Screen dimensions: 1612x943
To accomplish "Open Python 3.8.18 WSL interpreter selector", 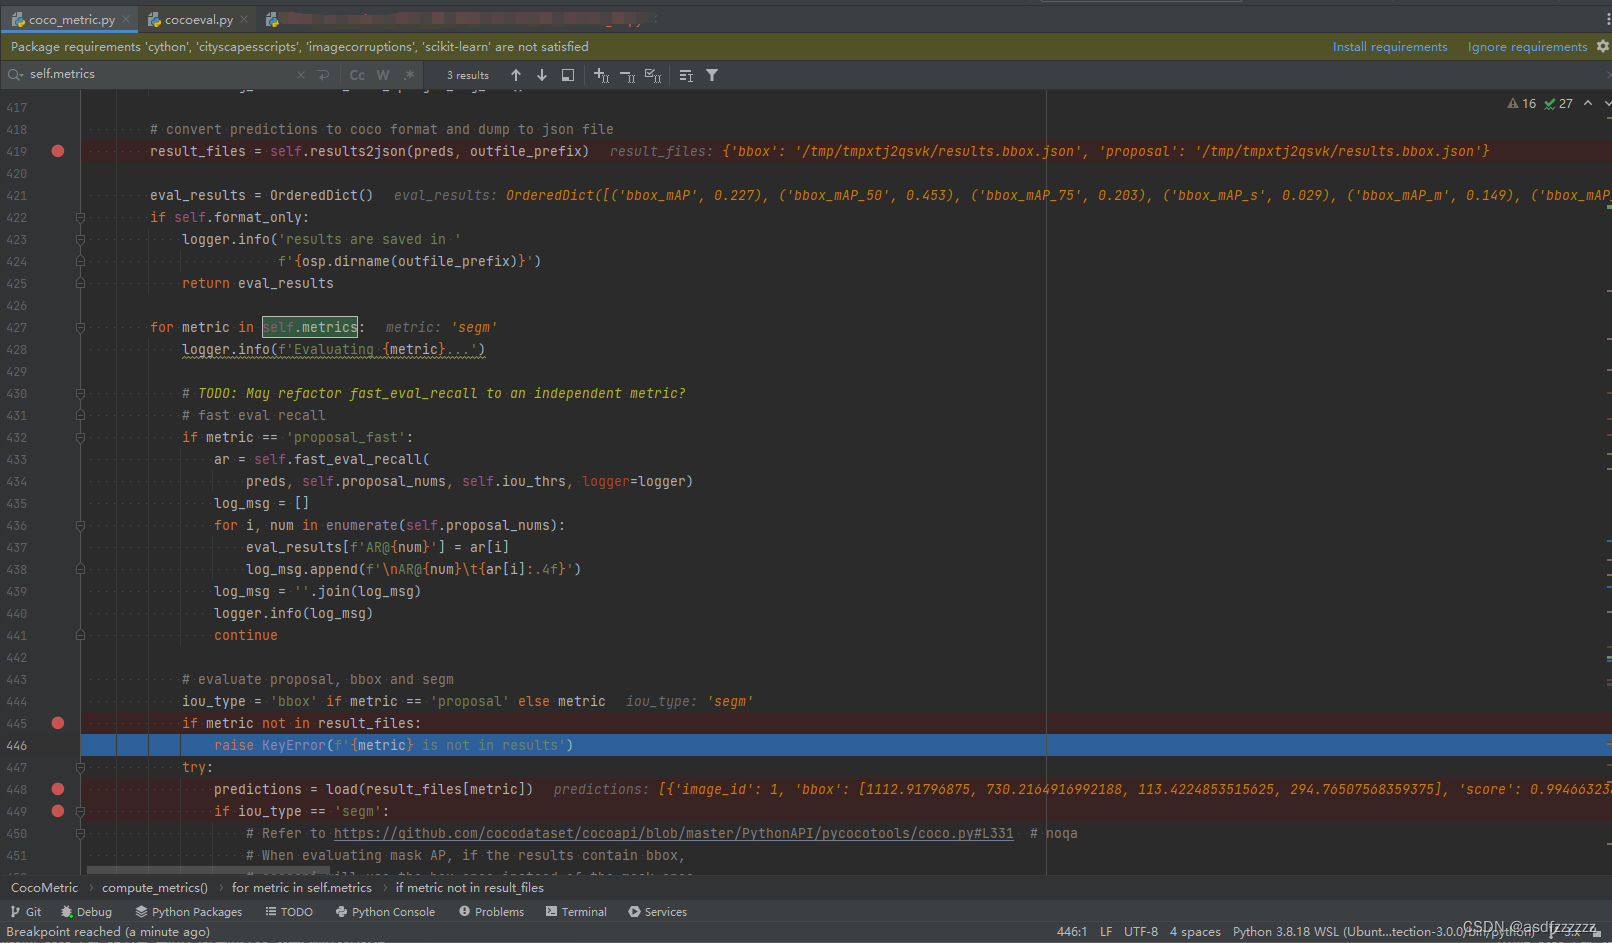I will [1383, 932].
